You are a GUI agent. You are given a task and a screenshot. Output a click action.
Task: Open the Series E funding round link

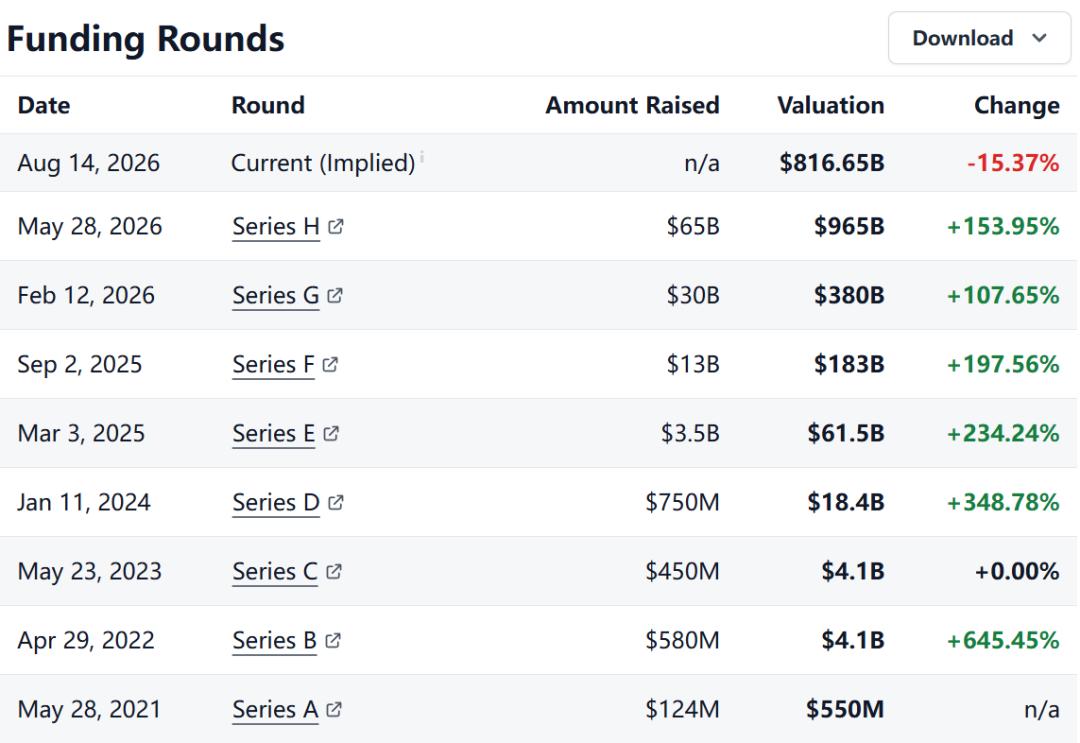273,434
